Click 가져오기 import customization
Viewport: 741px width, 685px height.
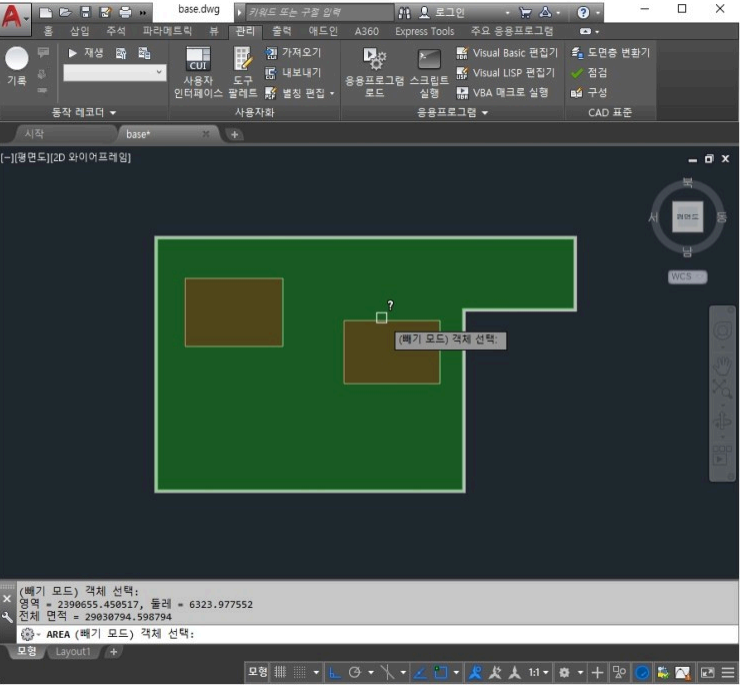coord(293,52)
